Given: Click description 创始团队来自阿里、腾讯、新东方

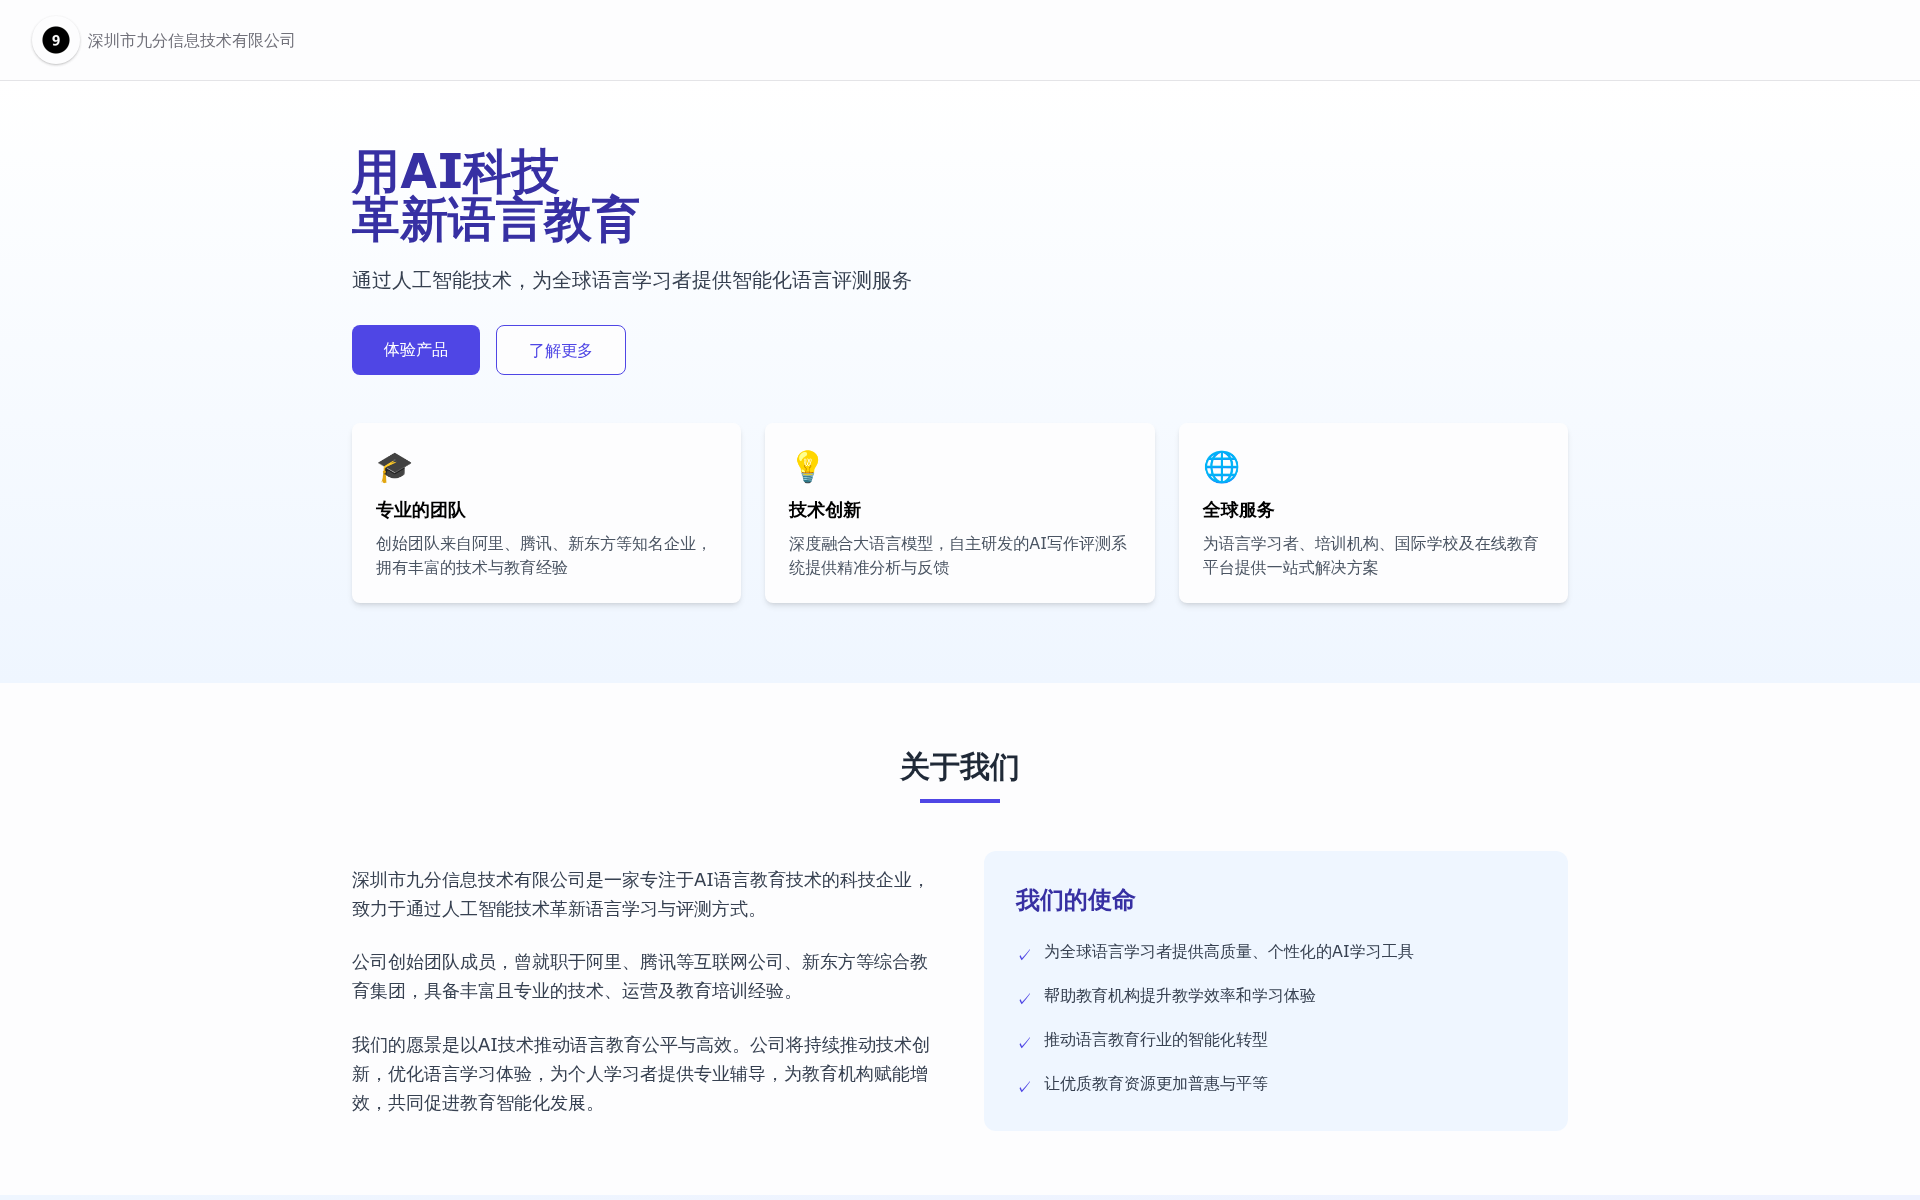Looking at the screenshot, I should (544, 556).
